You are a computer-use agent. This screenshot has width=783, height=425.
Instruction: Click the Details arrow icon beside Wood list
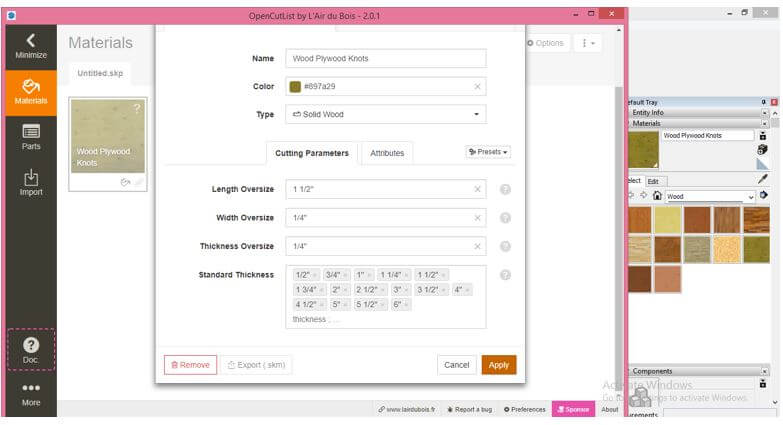click(764, 195)
